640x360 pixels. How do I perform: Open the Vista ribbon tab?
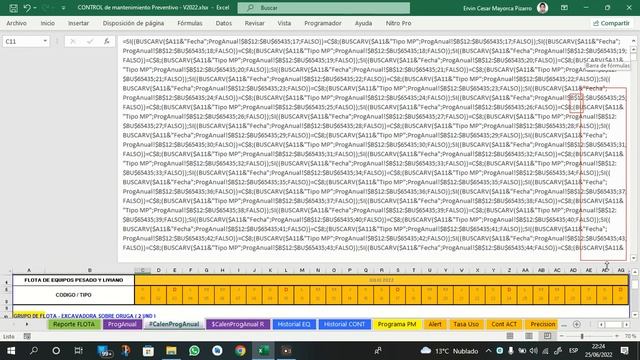coord(284,23)
